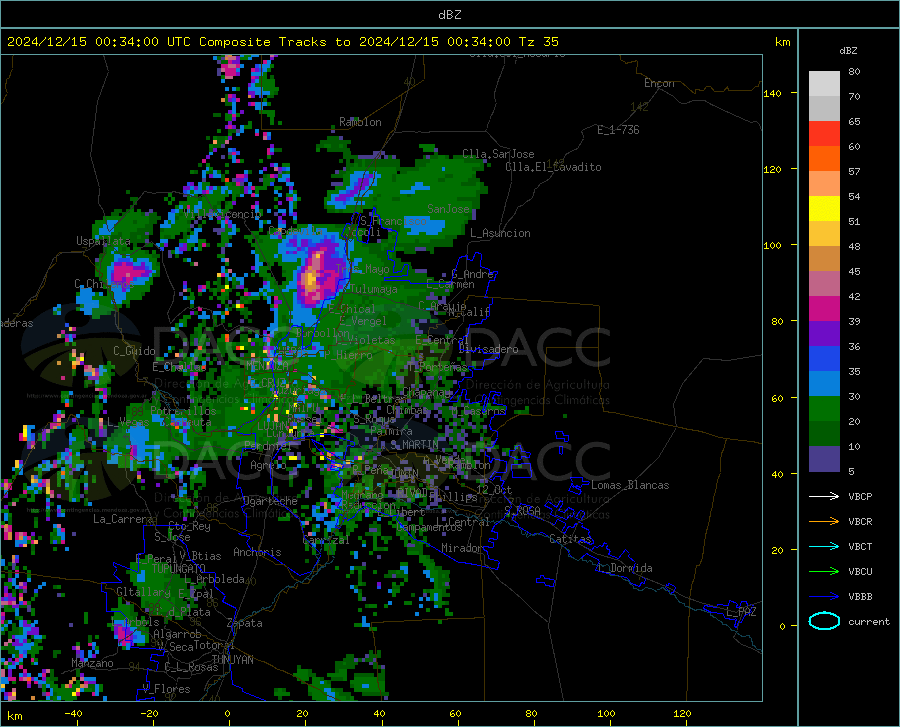
Task: Select the yellow 51-54 dBZ legend swatch
Action: point(824,209)
